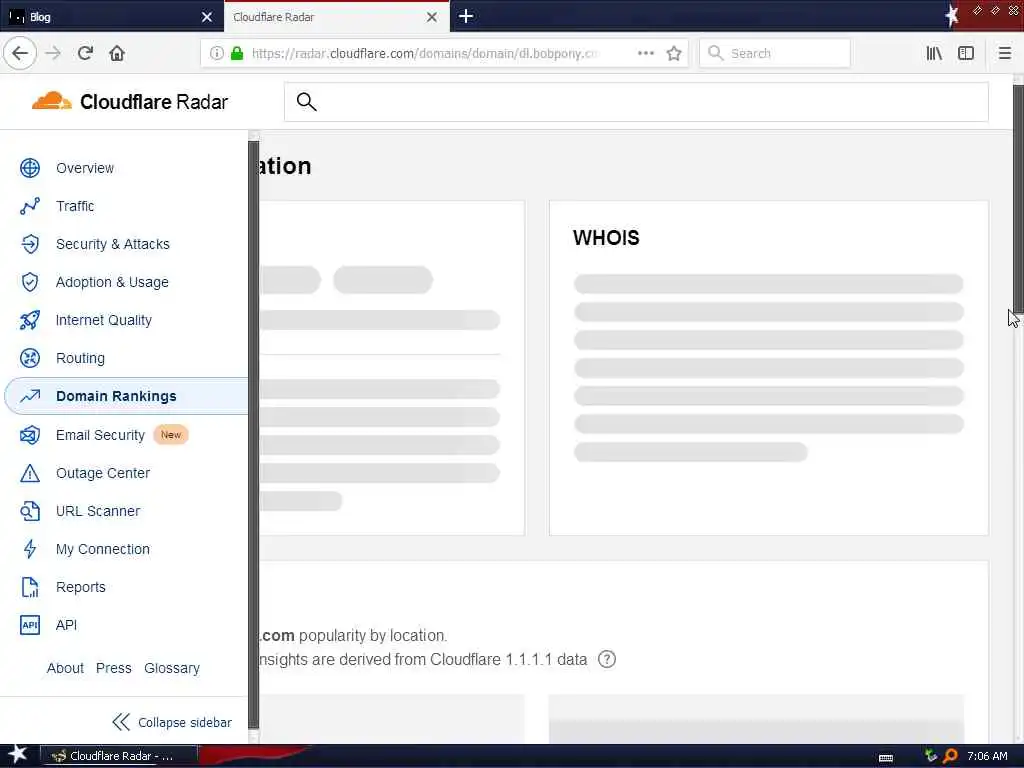Open the page actions three-dots menu

[x=646, y=53]
